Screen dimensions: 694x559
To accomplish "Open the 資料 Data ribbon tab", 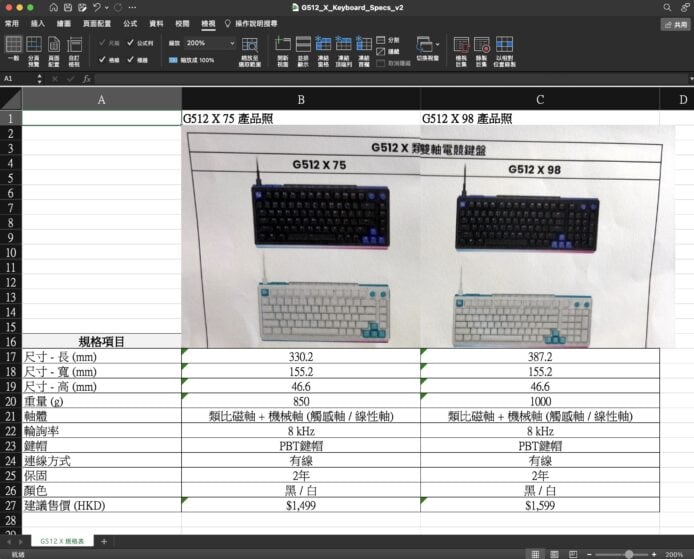I will (156, 23).
